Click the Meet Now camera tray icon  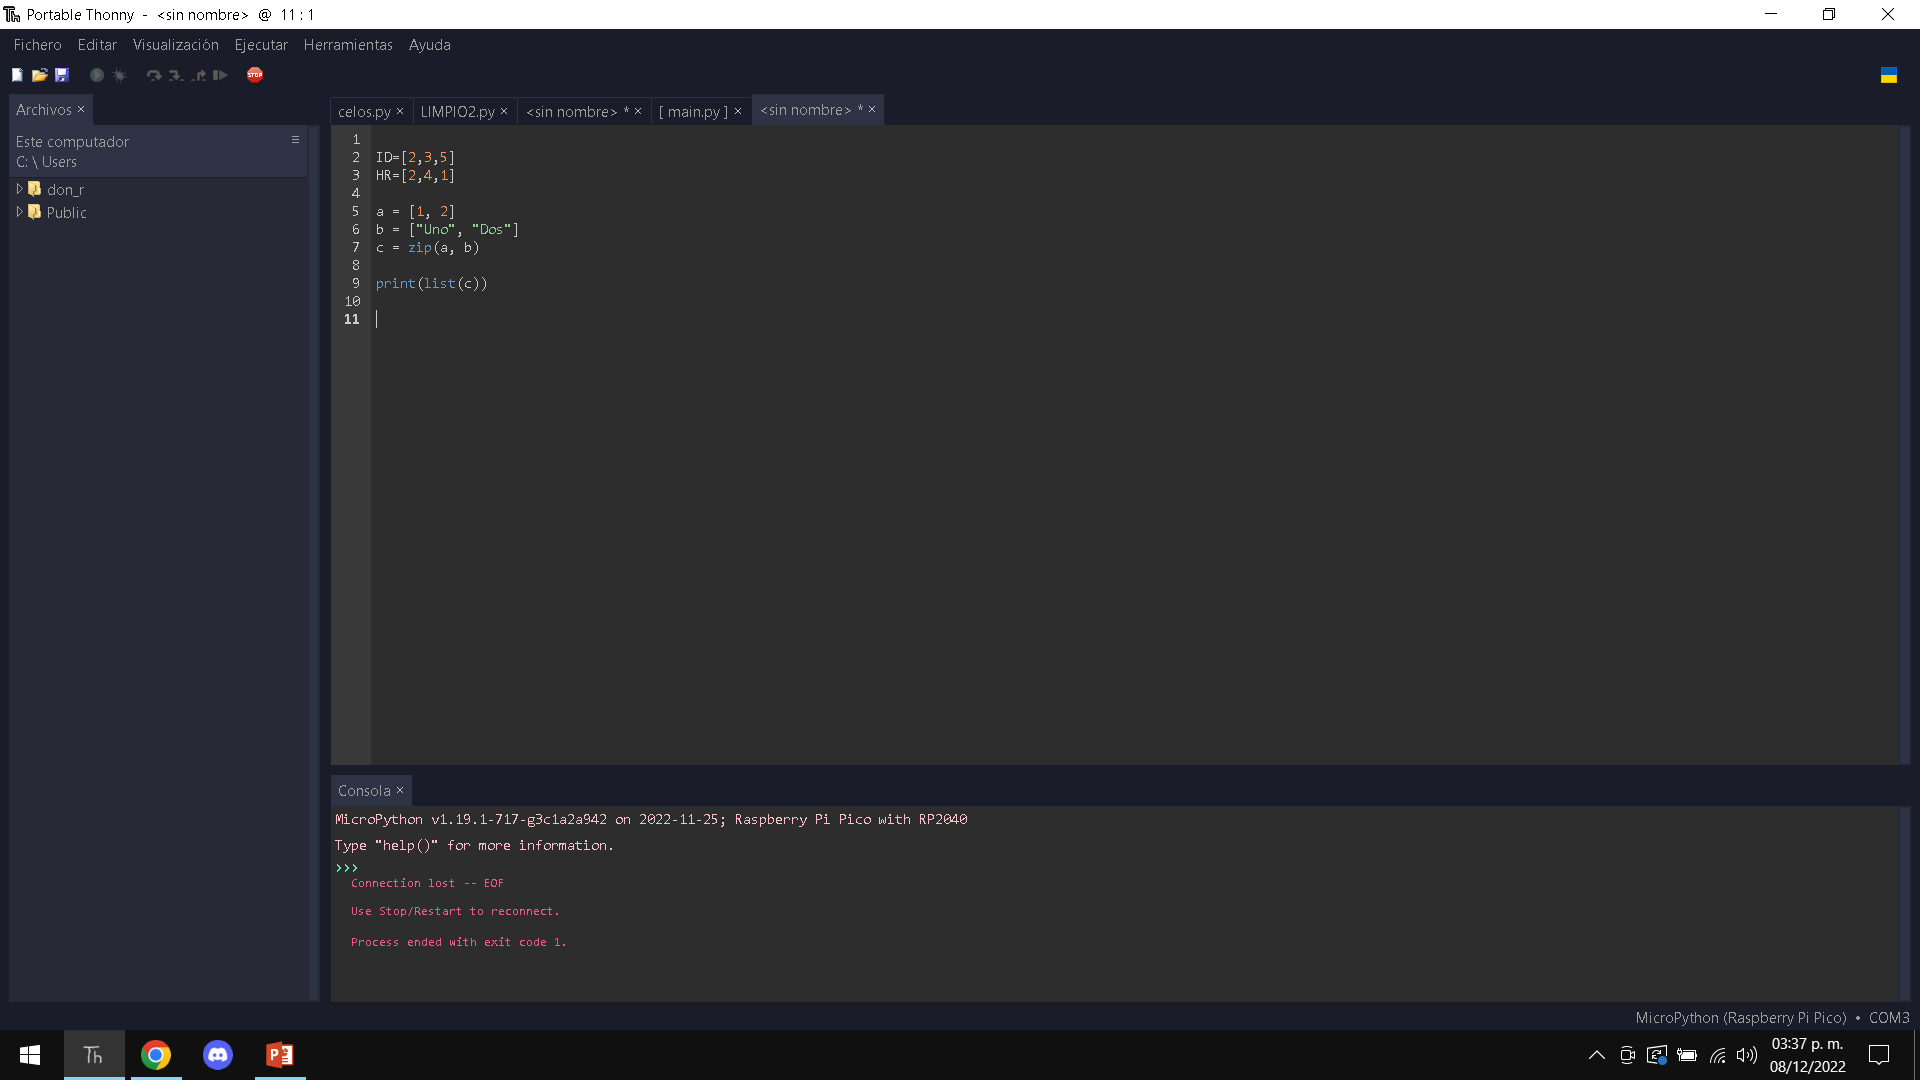point(1627,1055)
